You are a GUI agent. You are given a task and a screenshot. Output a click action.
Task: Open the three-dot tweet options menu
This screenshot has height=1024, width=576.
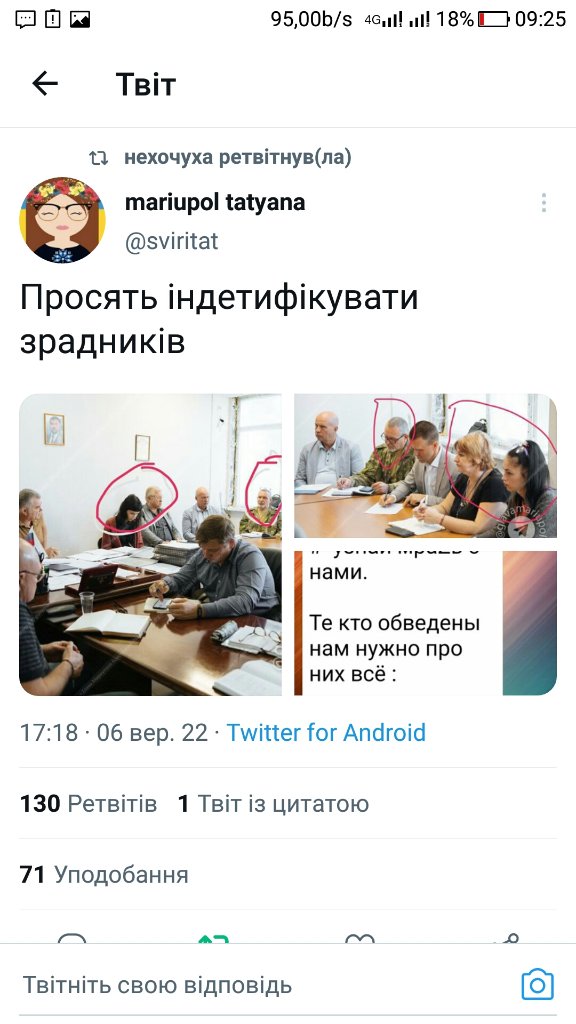543,202
